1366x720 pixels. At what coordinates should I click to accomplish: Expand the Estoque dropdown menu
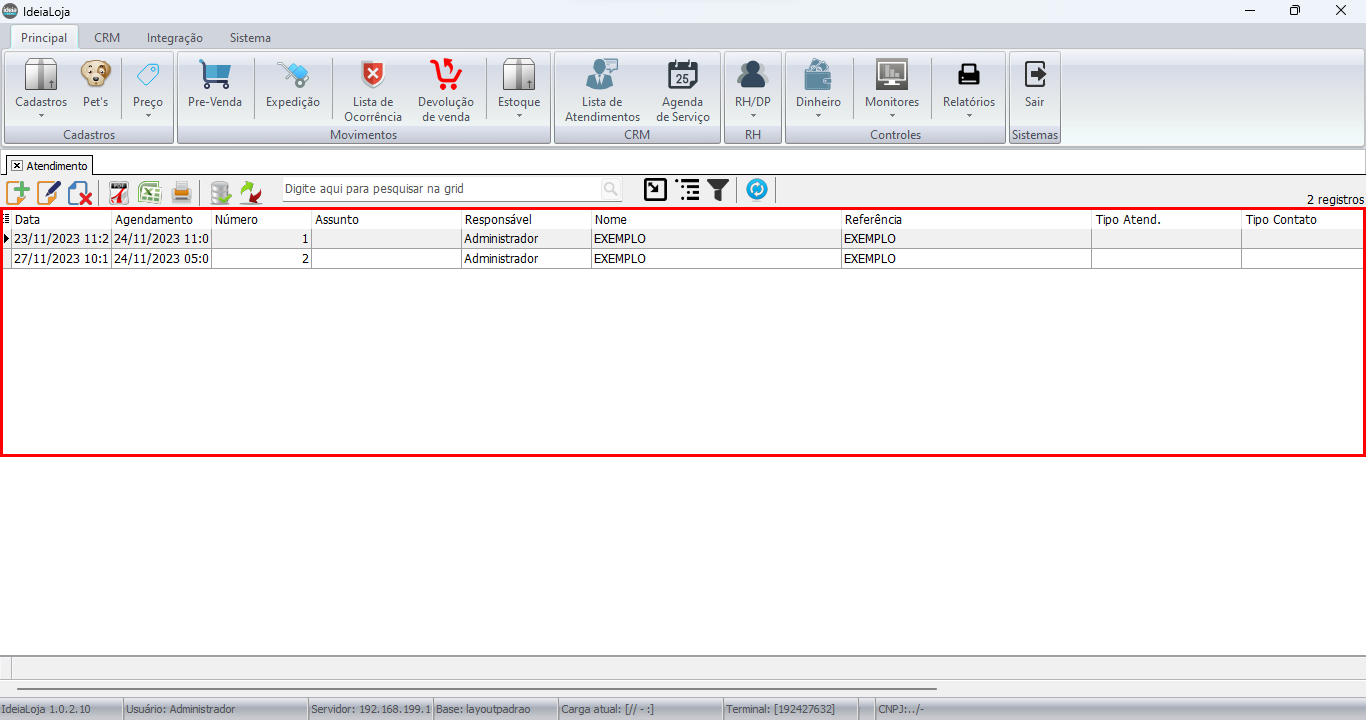[519, 90]
